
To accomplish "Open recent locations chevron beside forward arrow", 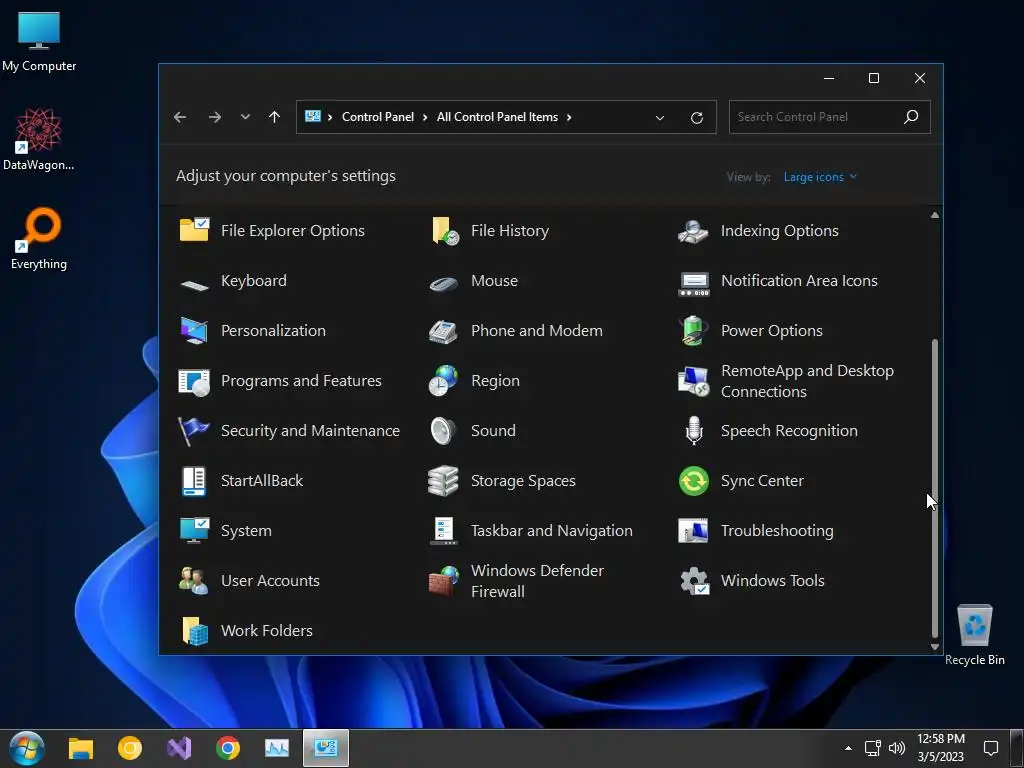I will pos(245,117).
